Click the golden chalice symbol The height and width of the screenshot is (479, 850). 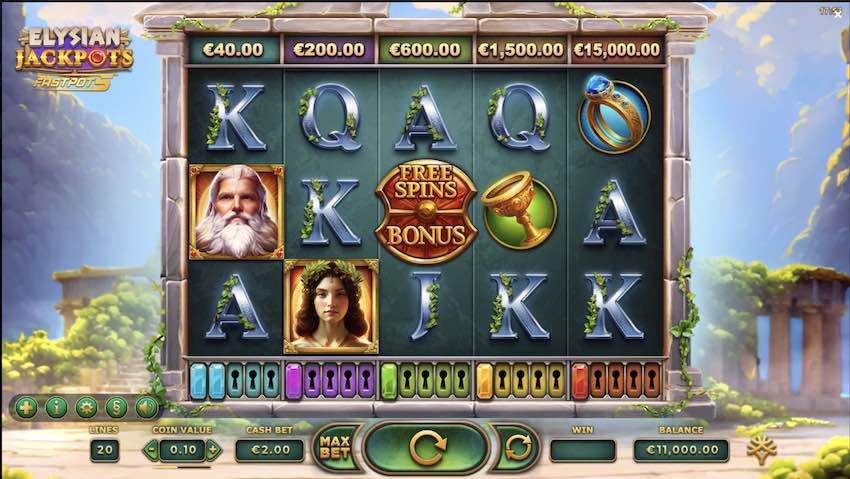[x=519, y=212]
